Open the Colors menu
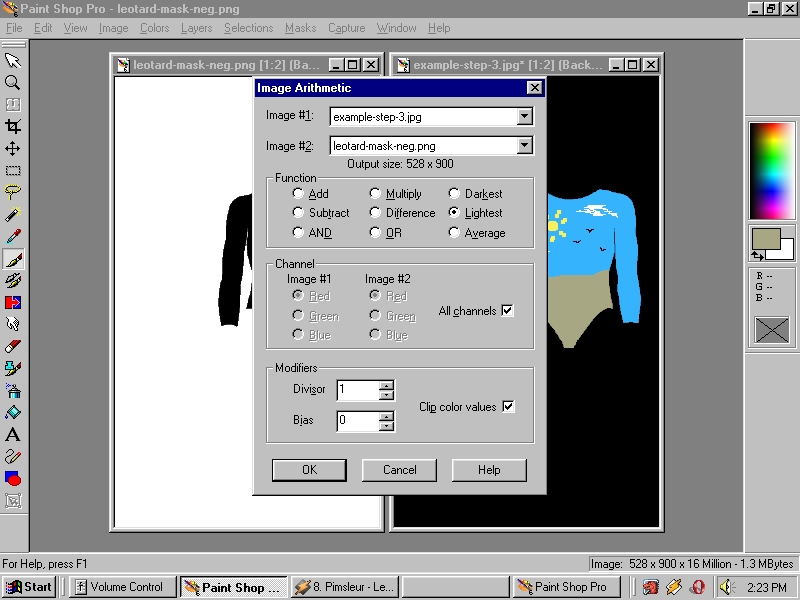The width and height of the screenshot is (800, 600). (155, 28)
